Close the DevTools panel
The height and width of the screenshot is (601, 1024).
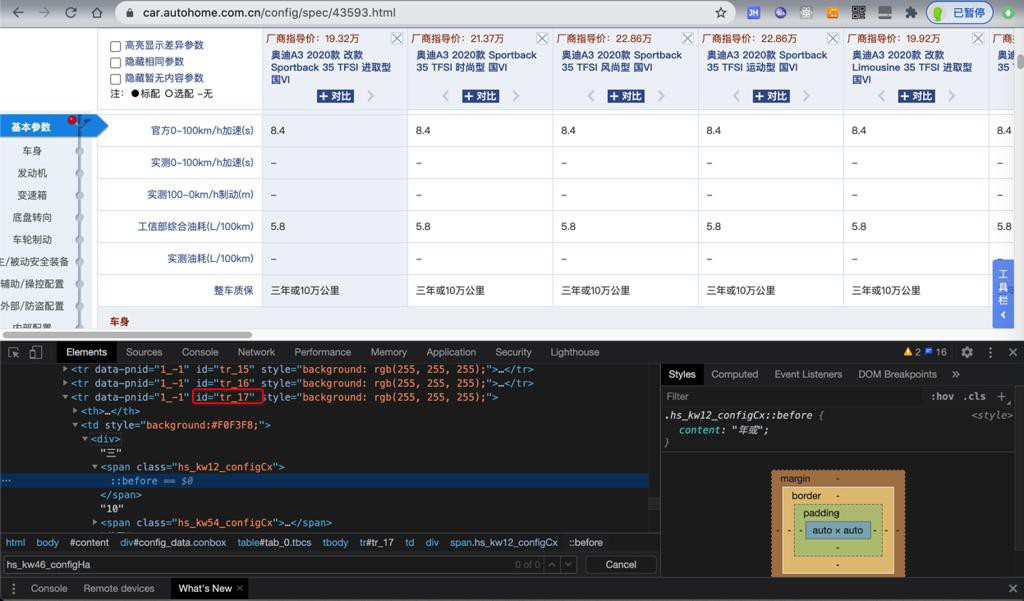click(1013, 352)
